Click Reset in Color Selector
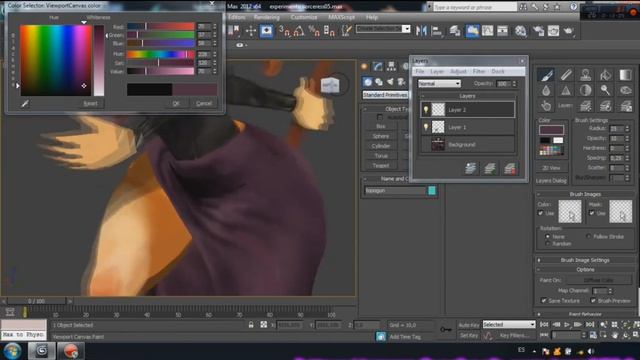Viewport: 640px width, 360px height. click(90, 104)
